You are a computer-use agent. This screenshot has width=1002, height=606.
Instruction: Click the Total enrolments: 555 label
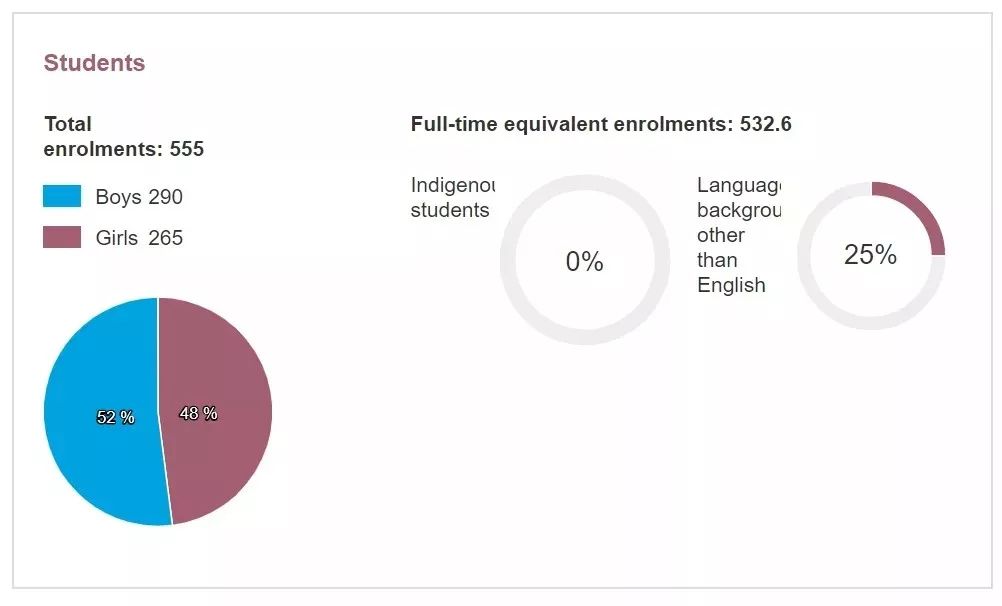[123, 136]
